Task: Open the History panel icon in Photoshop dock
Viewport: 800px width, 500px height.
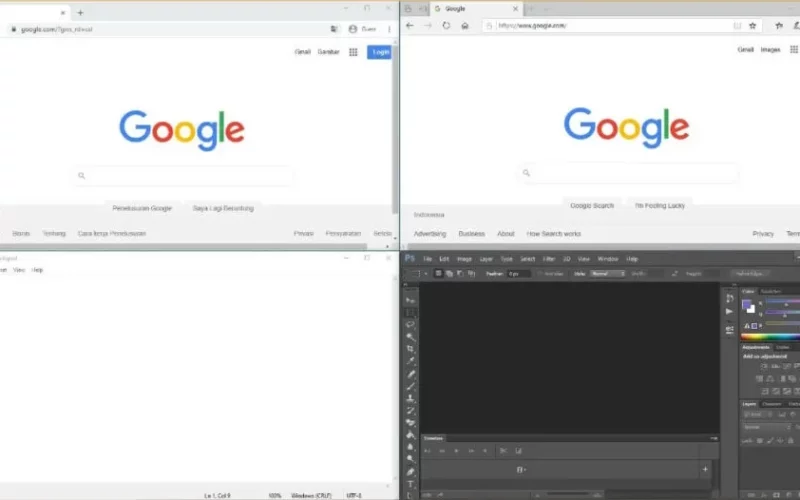Action: (730, 298)
